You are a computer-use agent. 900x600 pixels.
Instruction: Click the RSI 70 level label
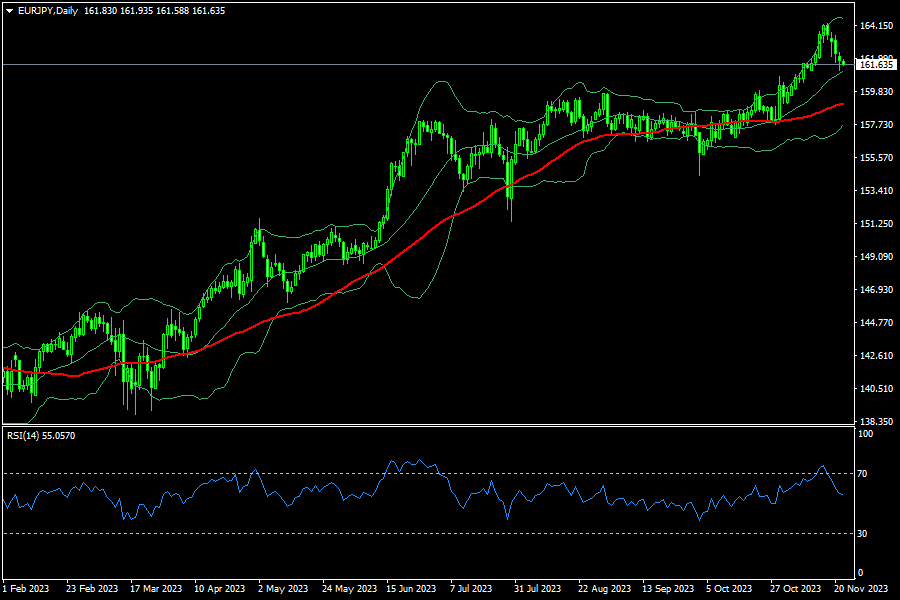click(x=862, y=474)
